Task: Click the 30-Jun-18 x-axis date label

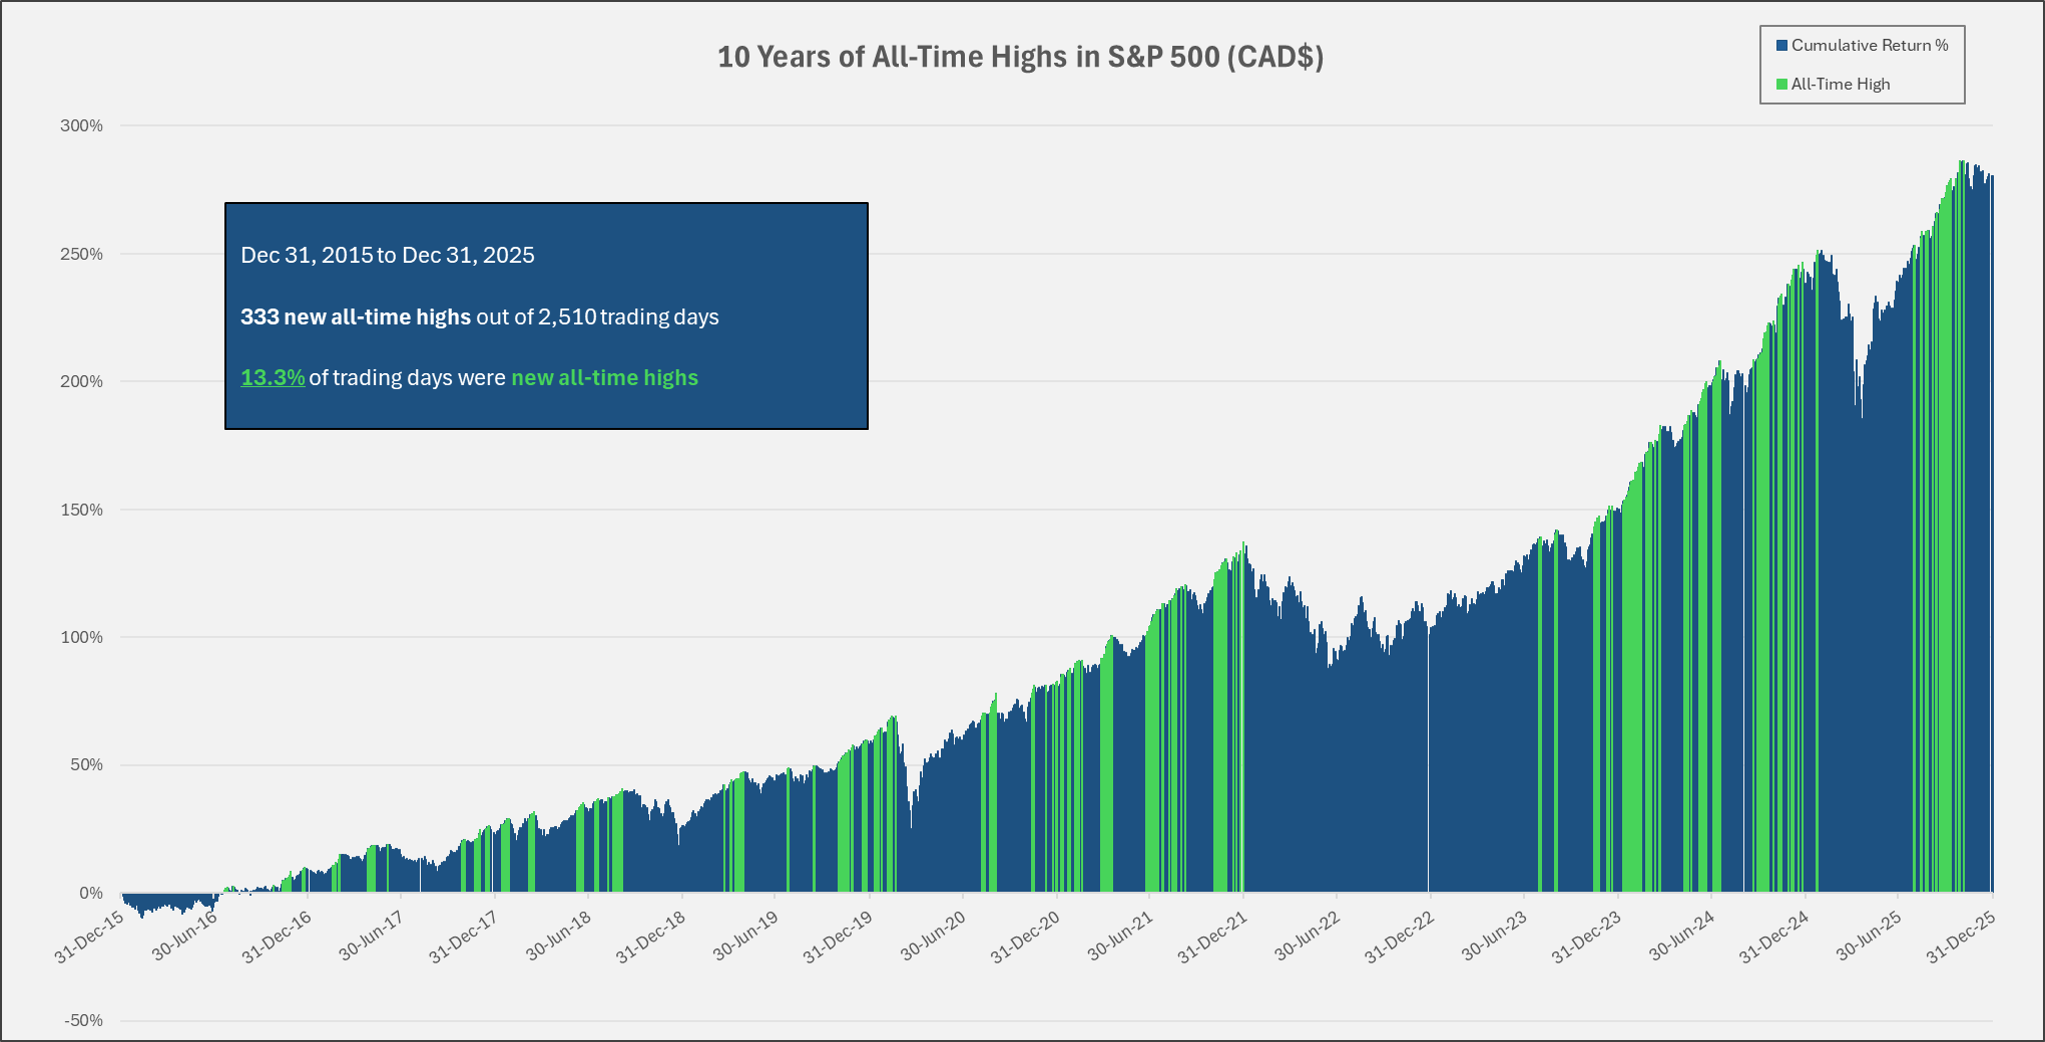Action: [559, 936]
